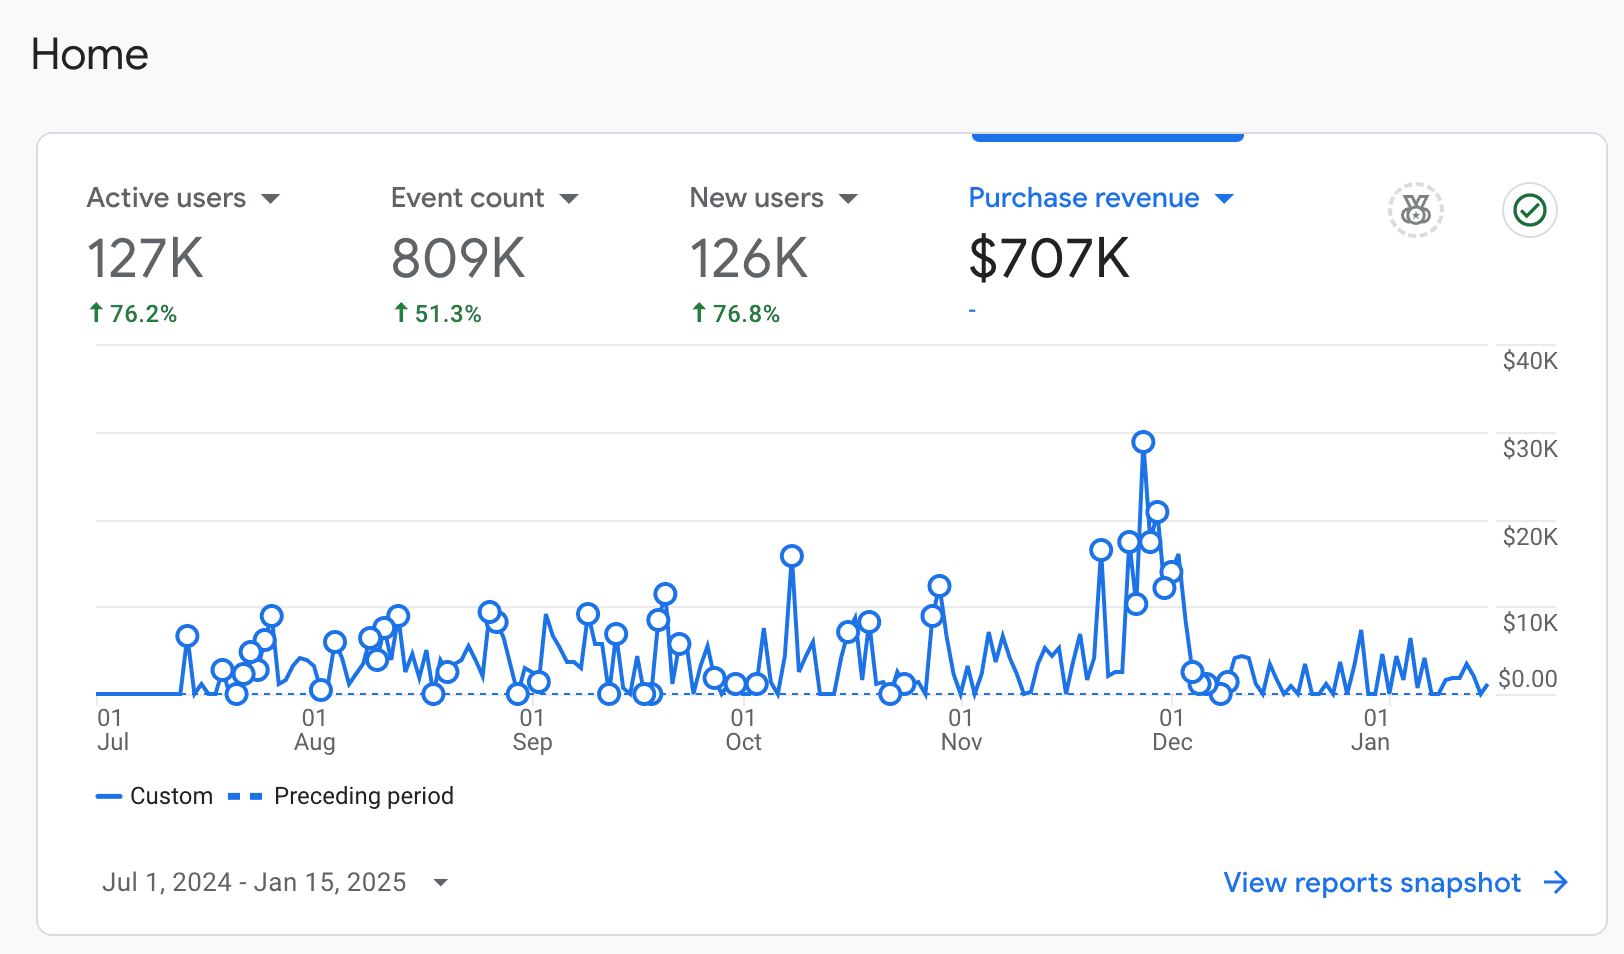Open the New users metric dropdown
The height and width of the screenshot is (954, 1624).
pyautogui.click(x=848, y=198)
